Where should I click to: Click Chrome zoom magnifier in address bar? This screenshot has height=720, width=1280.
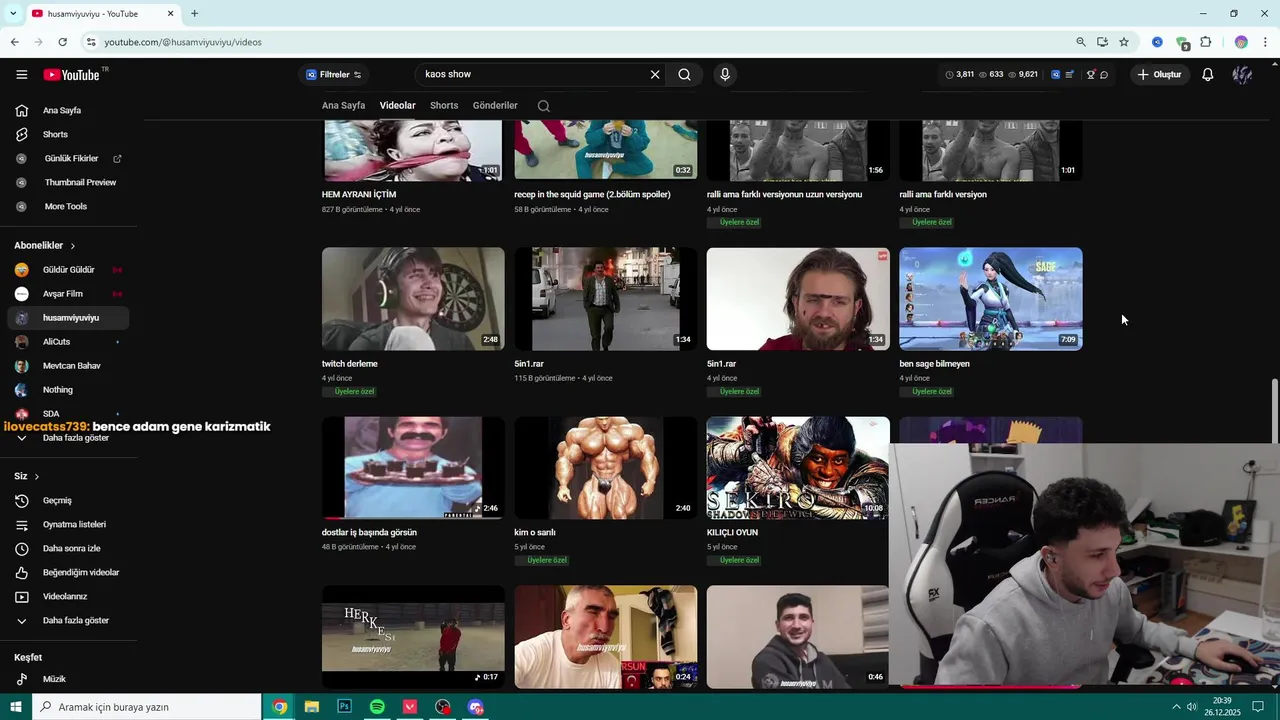click(1081, 42)
